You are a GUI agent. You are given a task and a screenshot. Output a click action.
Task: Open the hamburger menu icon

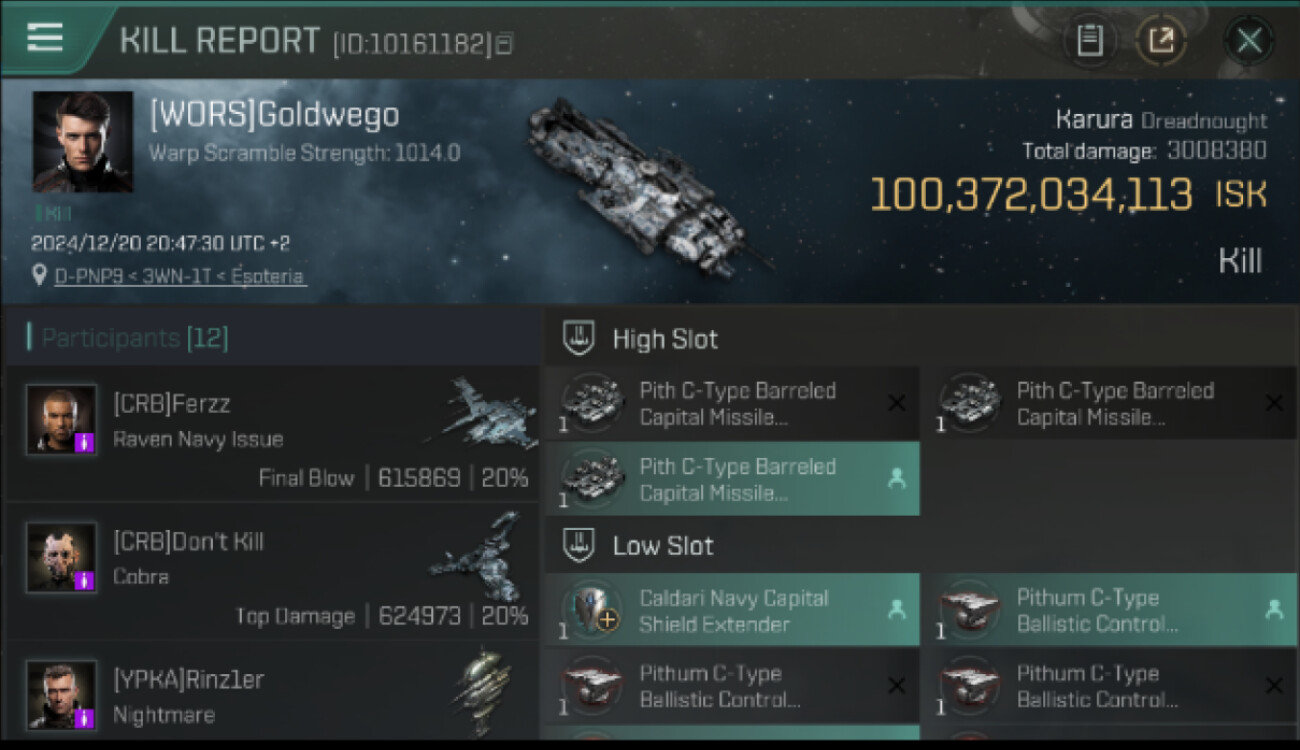pyautogui.click(x=45, y=37)
